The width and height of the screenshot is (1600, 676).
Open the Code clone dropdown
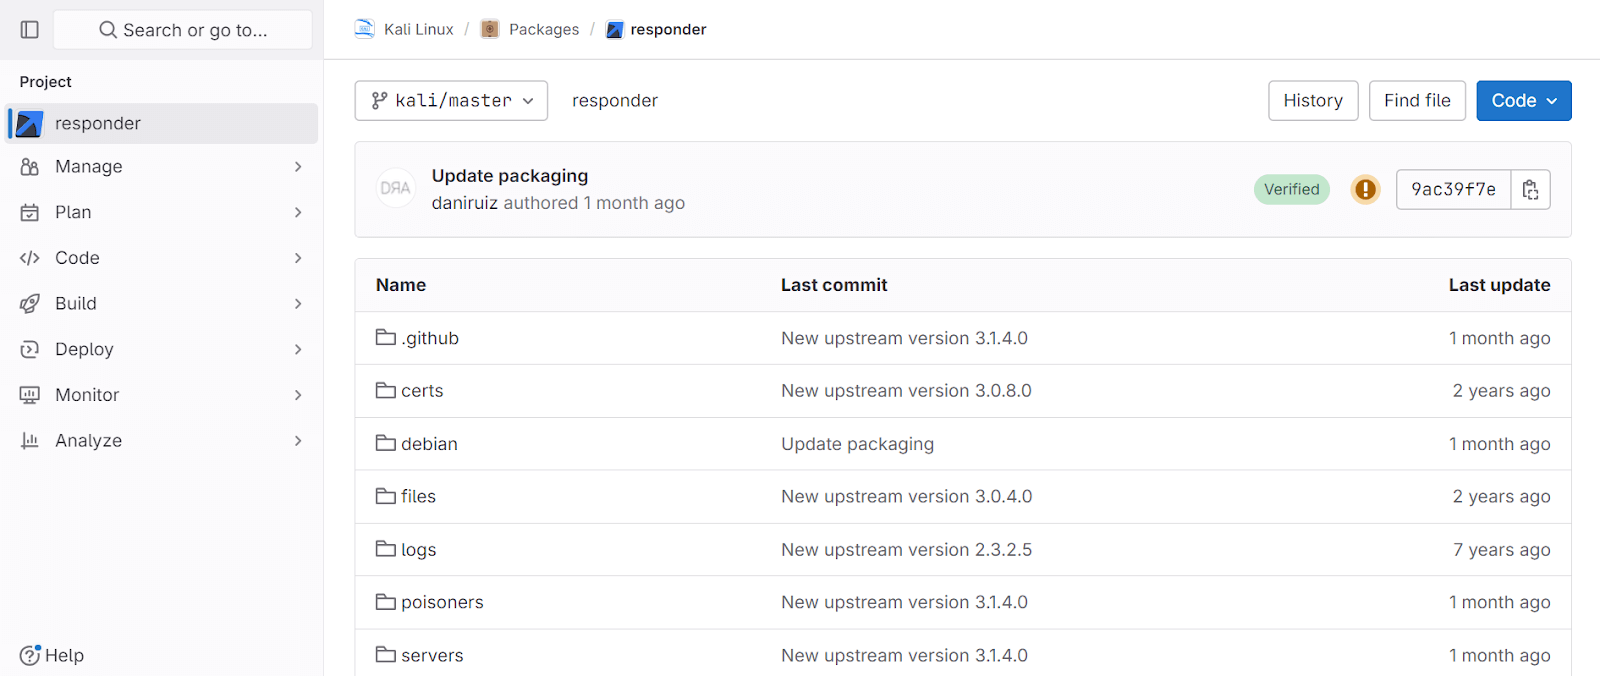coord(1524,101)
